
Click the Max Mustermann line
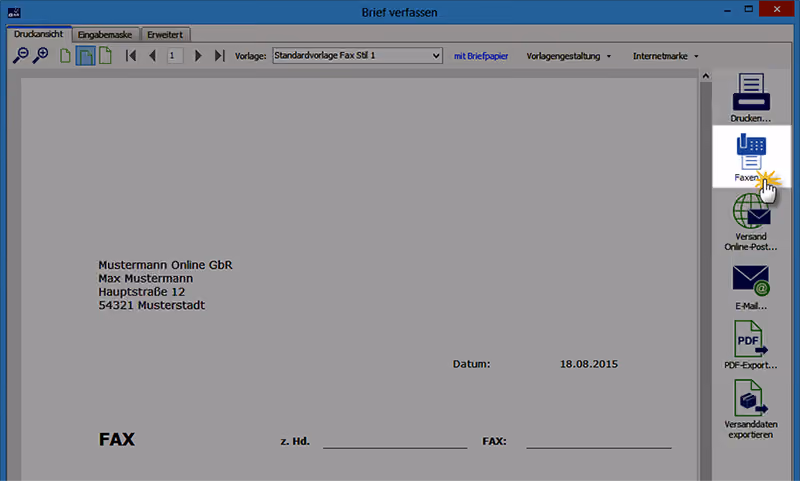coord(145,278)
